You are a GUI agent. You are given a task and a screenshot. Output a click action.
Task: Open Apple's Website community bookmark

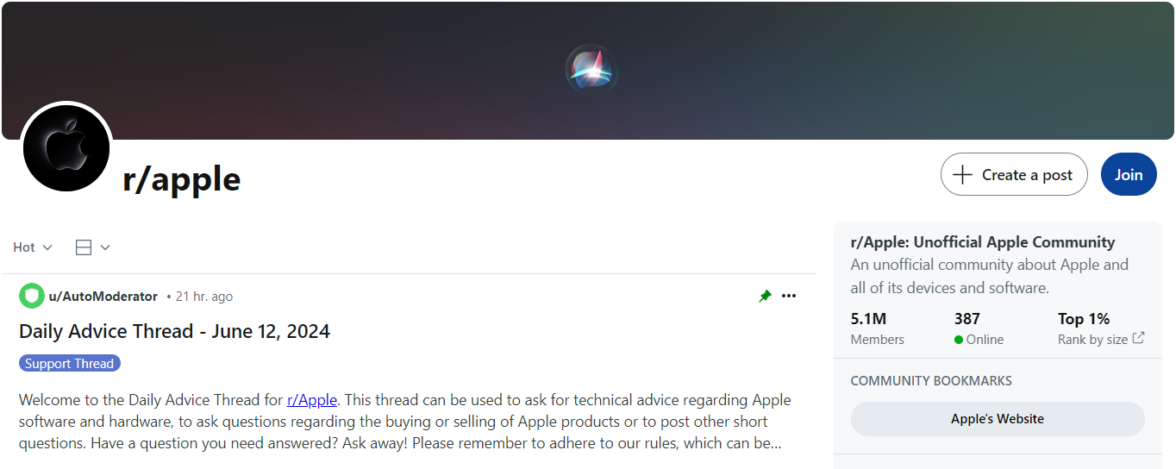point(997,419)
